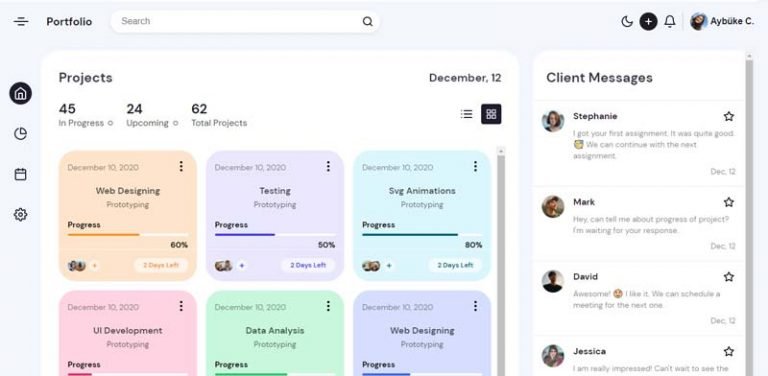Open the calendar sidebar icon
Screen dimensions: 768x376
coord(21,174)
